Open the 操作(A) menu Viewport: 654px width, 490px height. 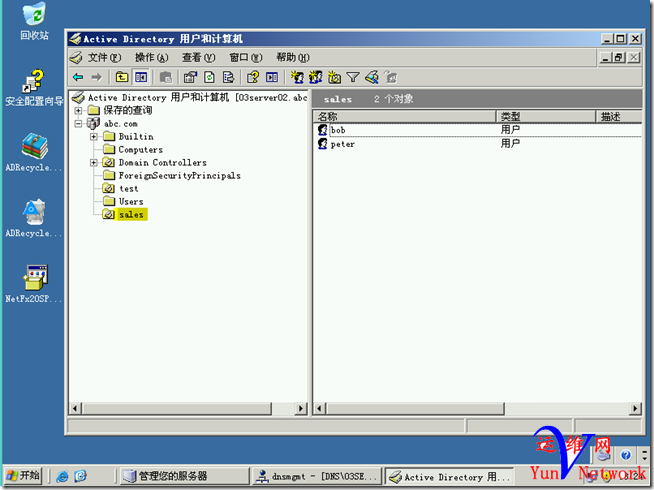[151, 58]
